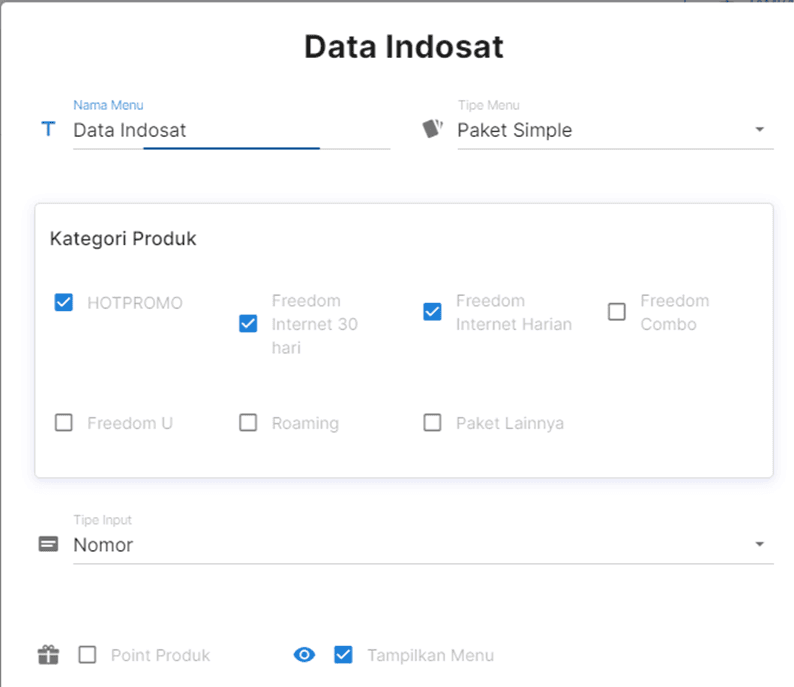
Task: Uncheck Freedom Internet 30 hari checkbox
Action: coord(248,324)
